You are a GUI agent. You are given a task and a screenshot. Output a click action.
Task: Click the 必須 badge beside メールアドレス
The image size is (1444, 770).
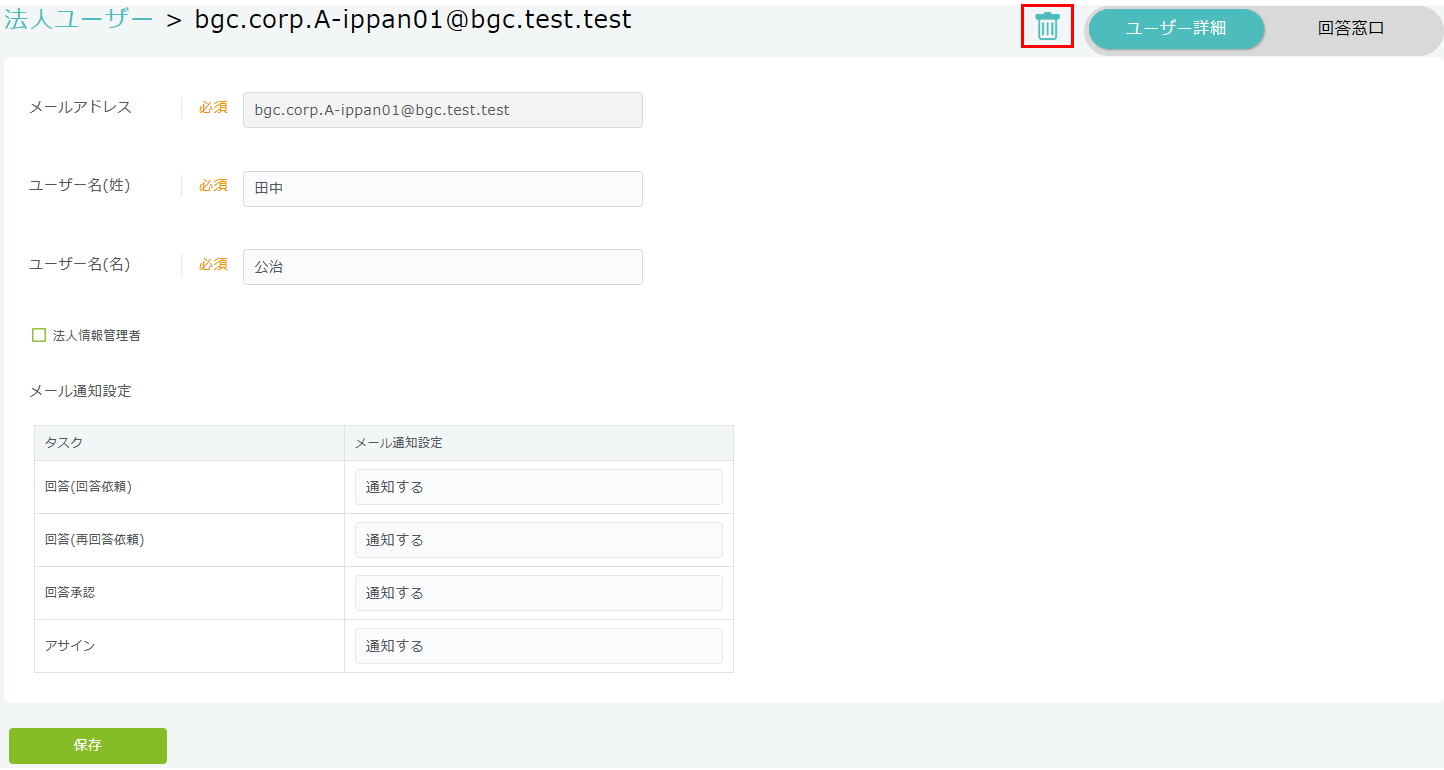pos(213,107)
